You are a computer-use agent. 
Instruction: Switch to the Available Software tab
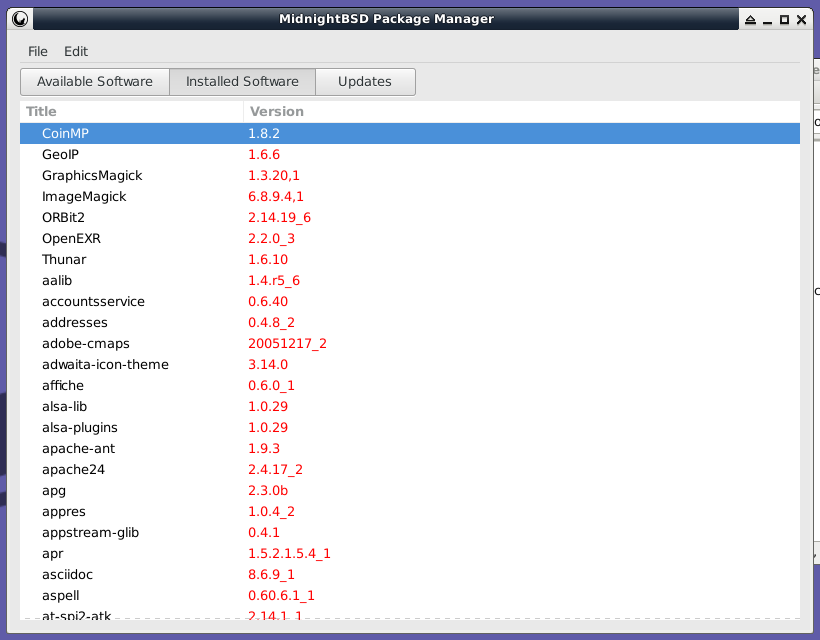(x=95, y=82)
